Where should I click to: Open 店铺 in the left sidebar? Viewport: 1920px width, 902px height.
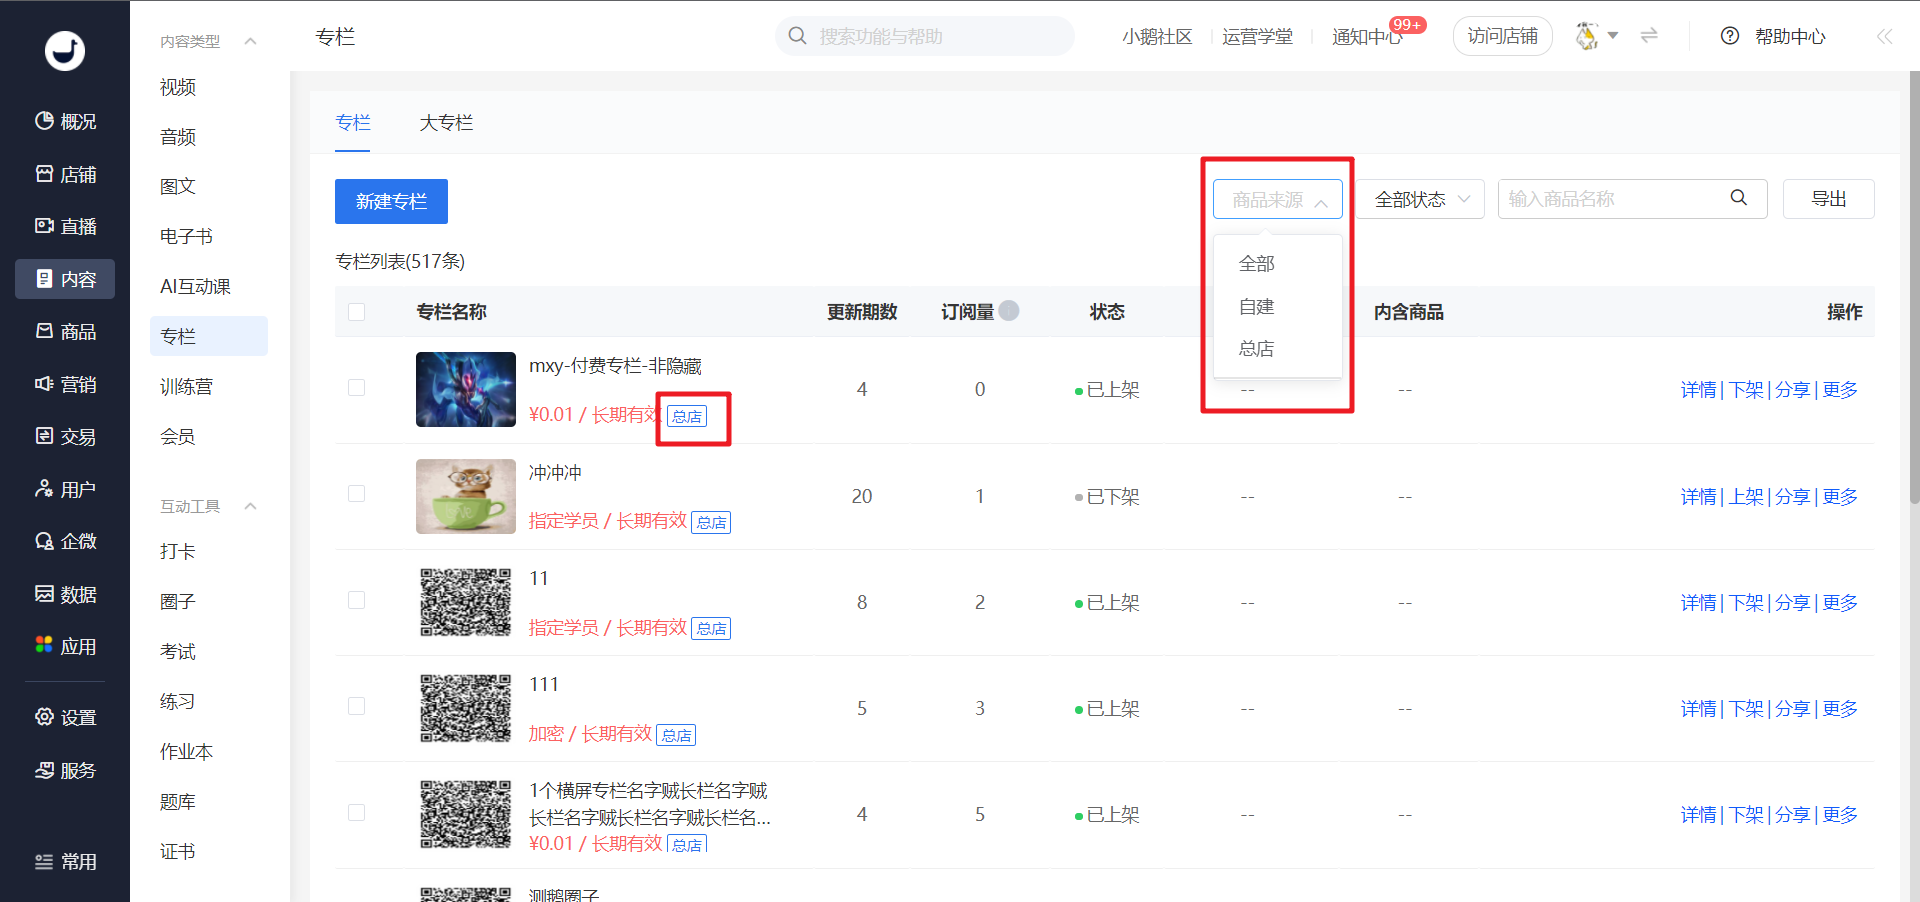coord(65,174)
